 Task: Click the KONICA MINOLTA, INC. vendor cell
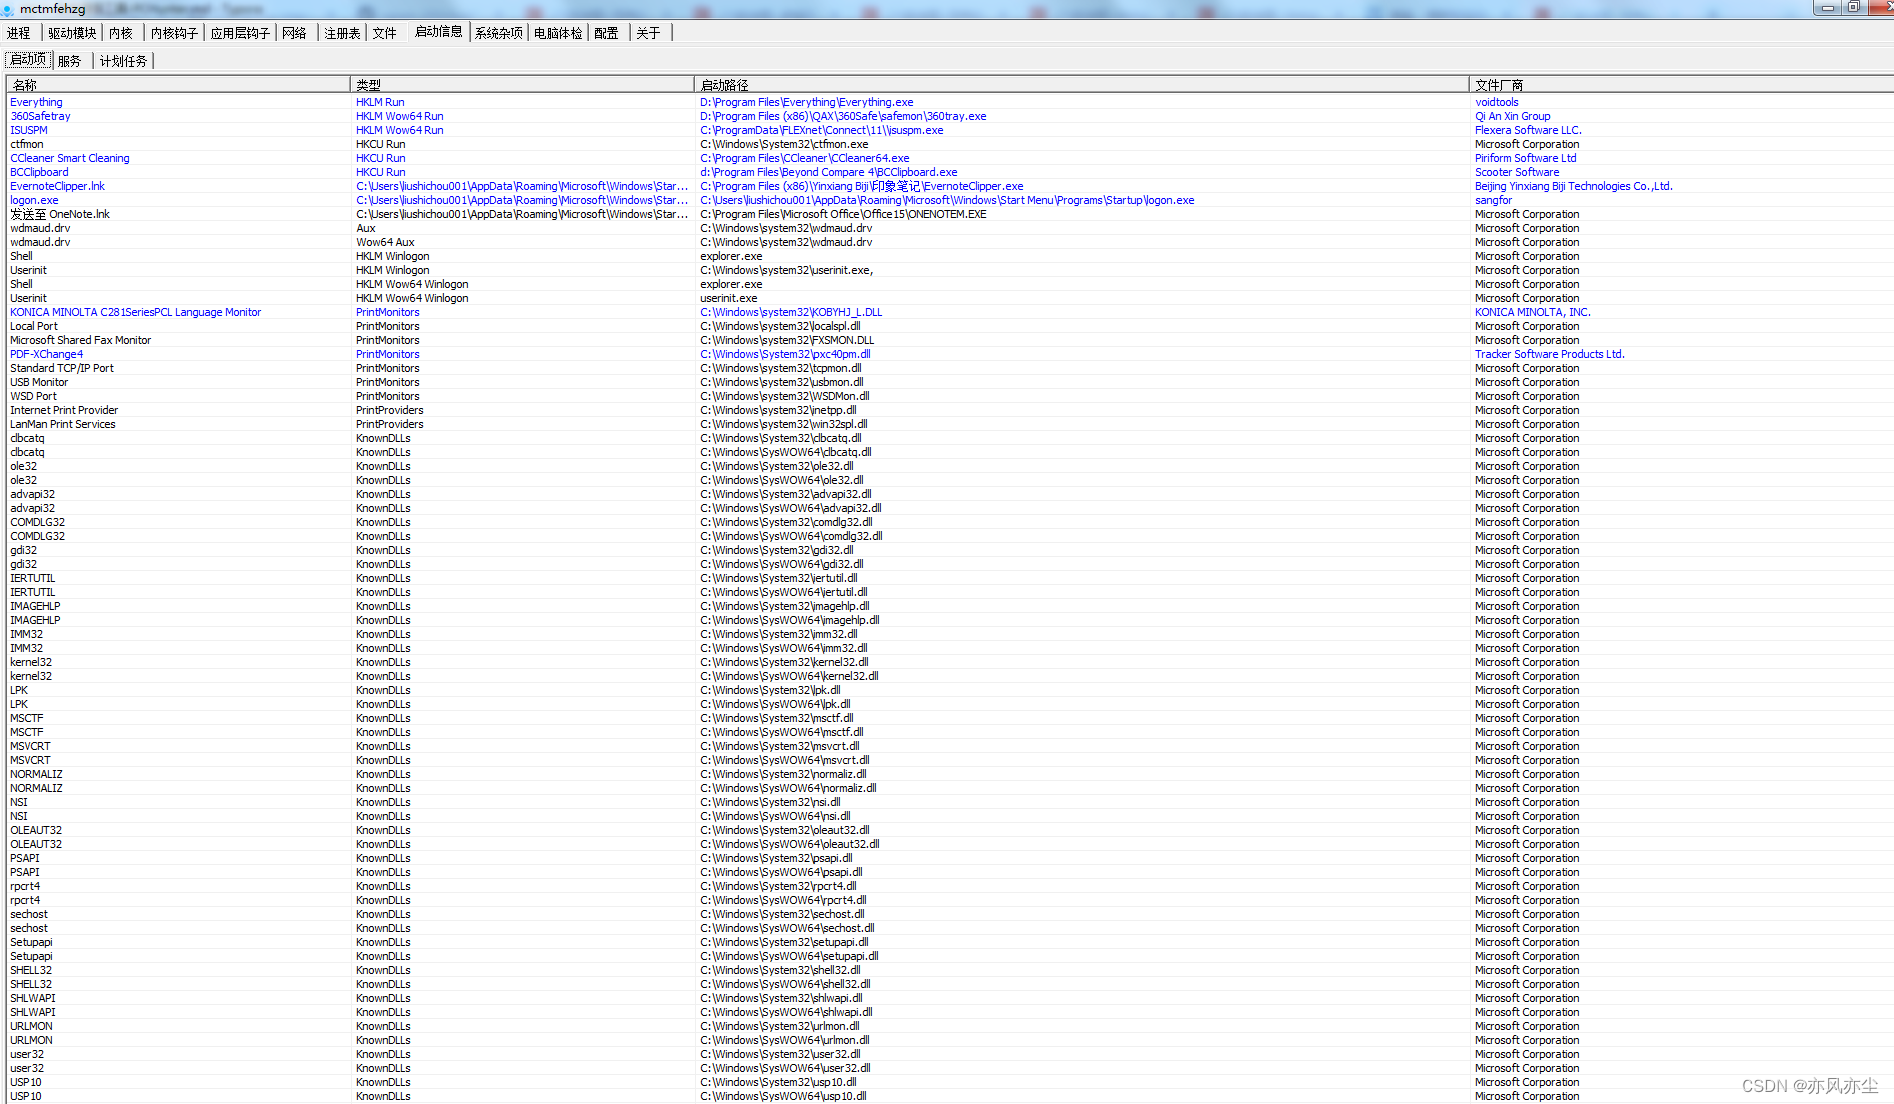tap(1532, 312)
